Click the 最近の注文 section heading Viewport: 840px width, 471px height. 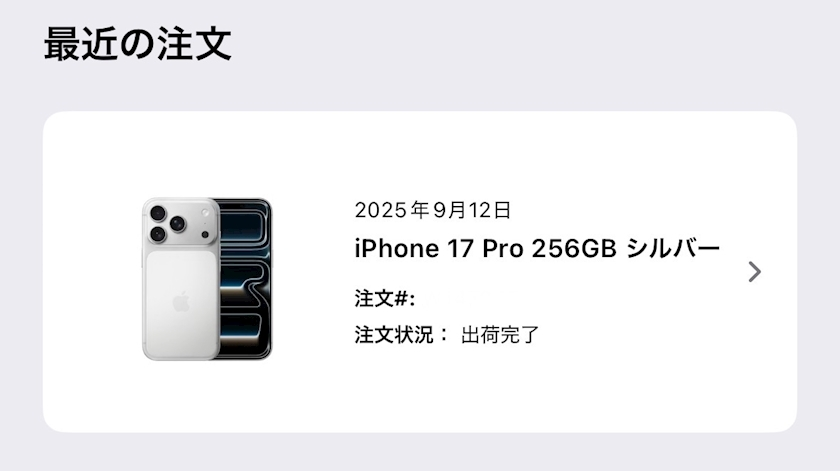pyautogui.click(x=138, y=44)
